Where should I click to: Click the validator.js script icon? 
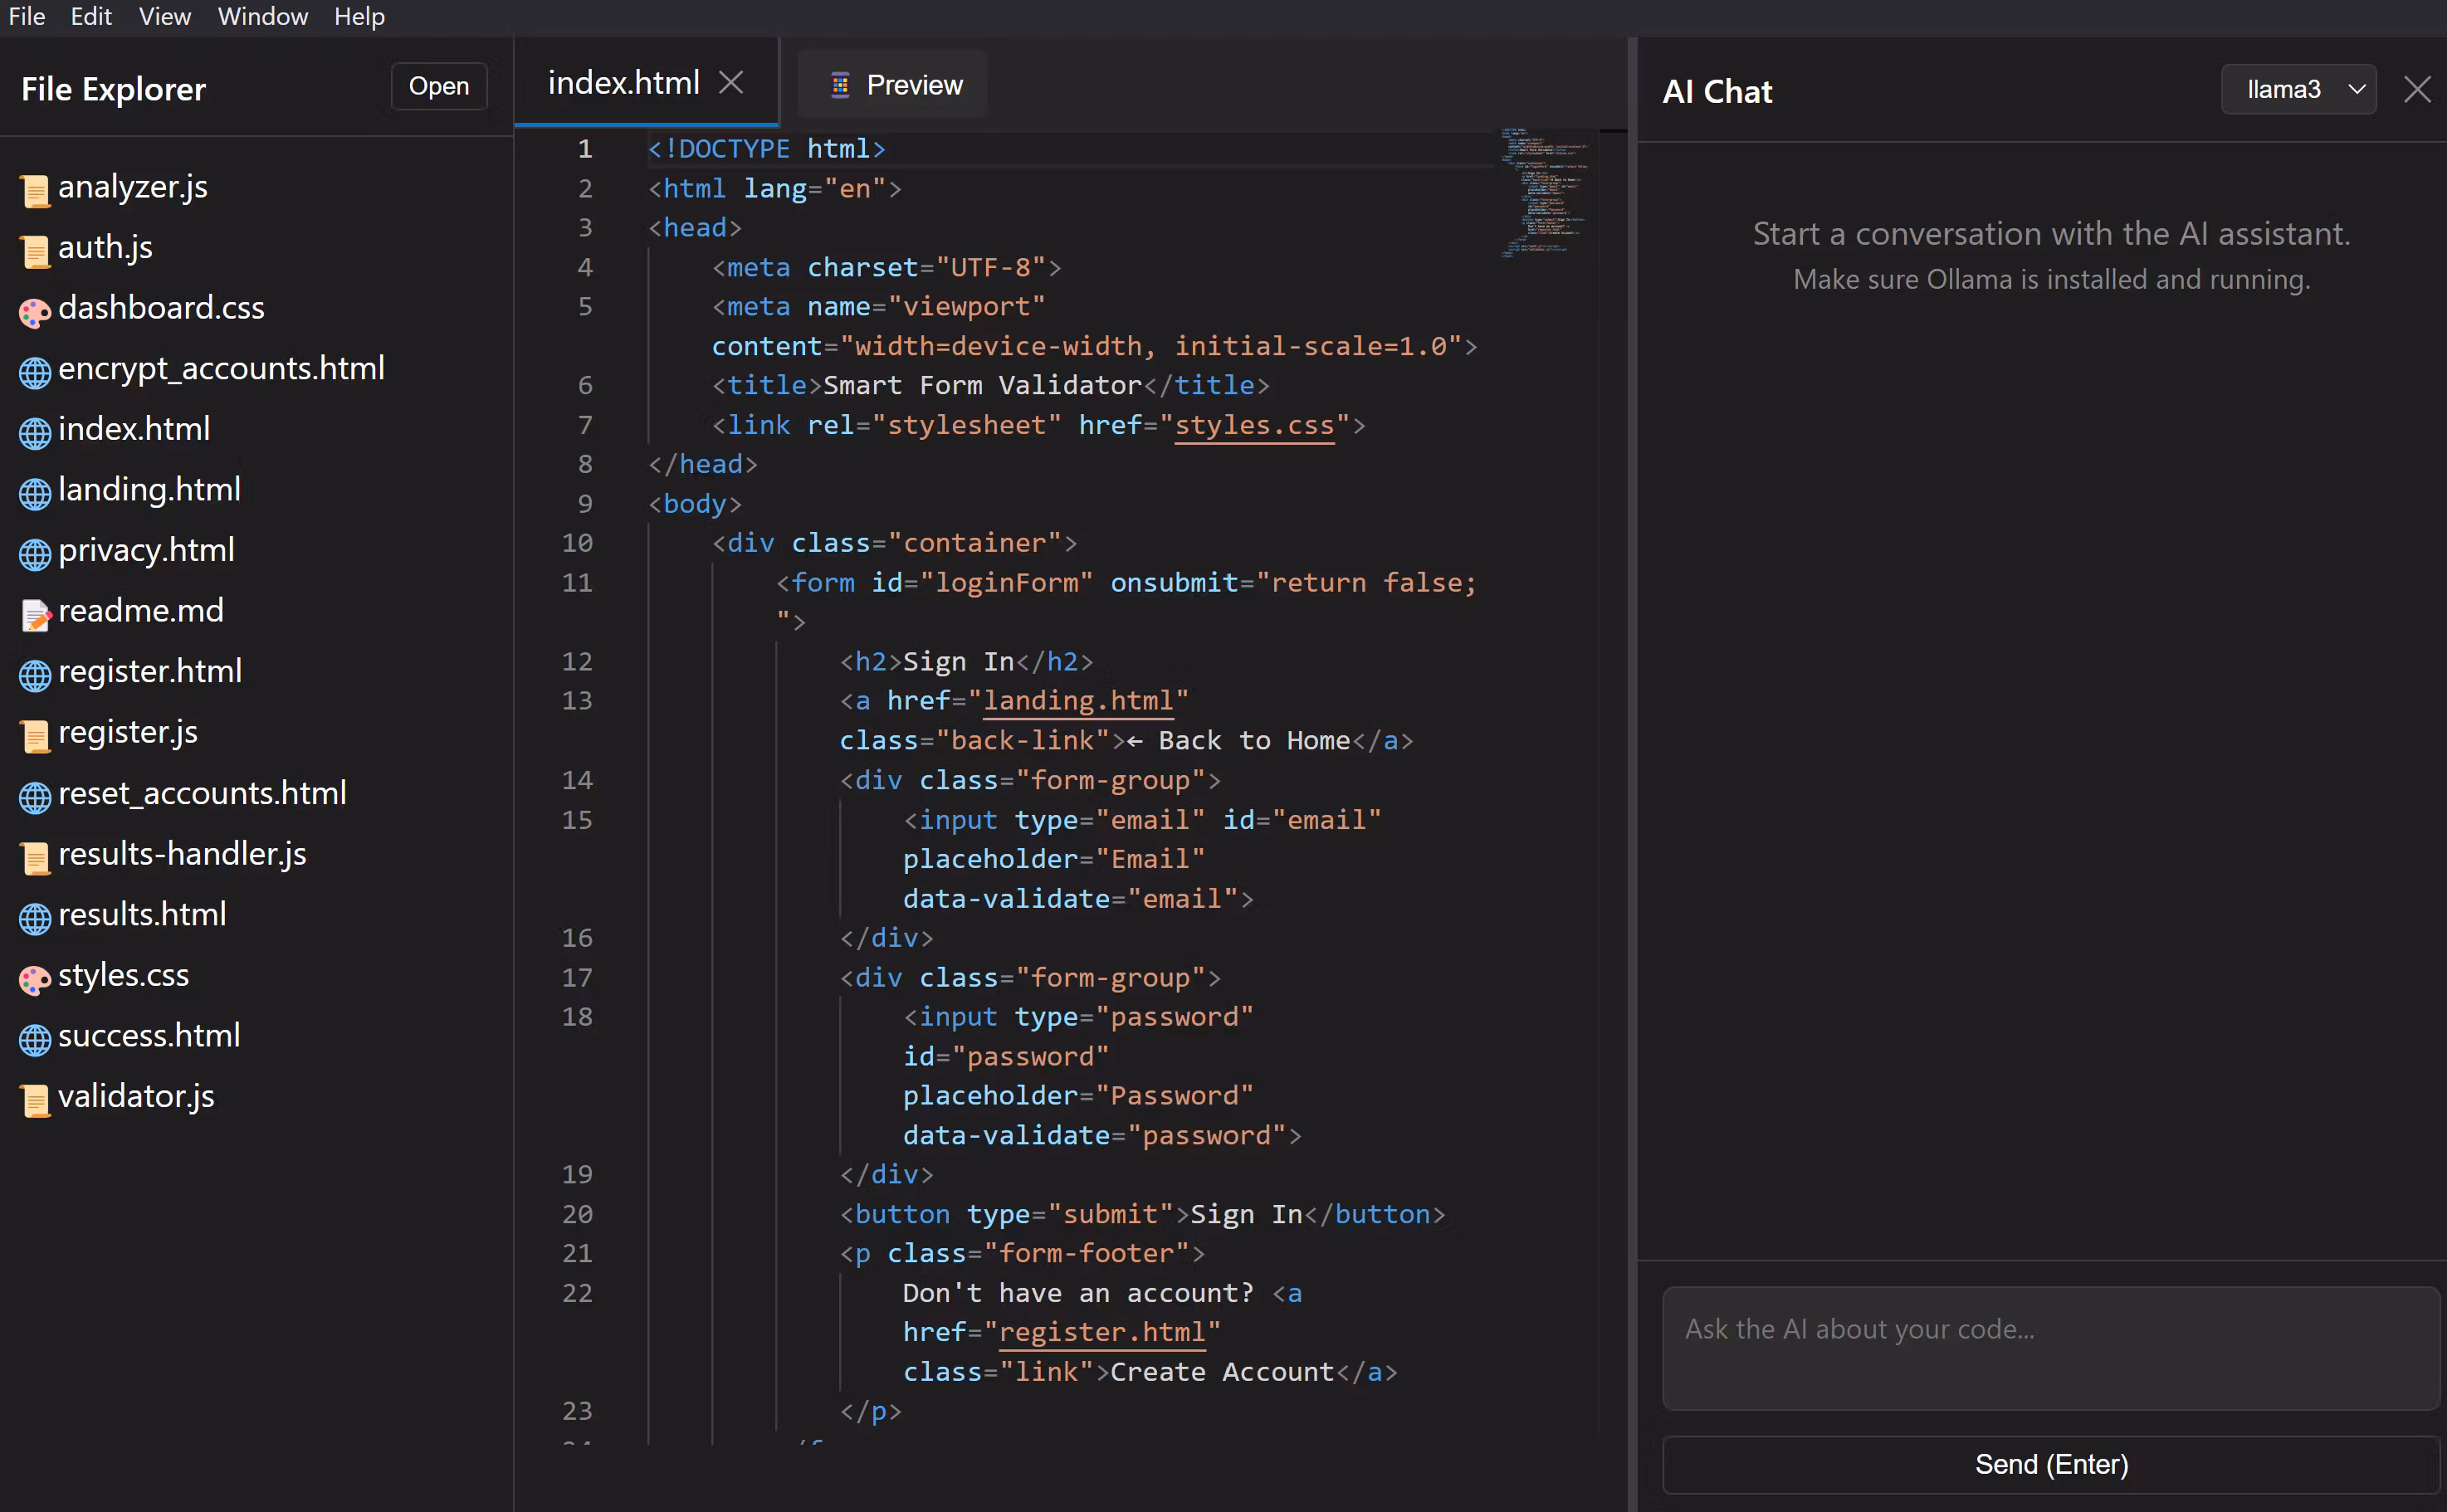(35, 1100)
